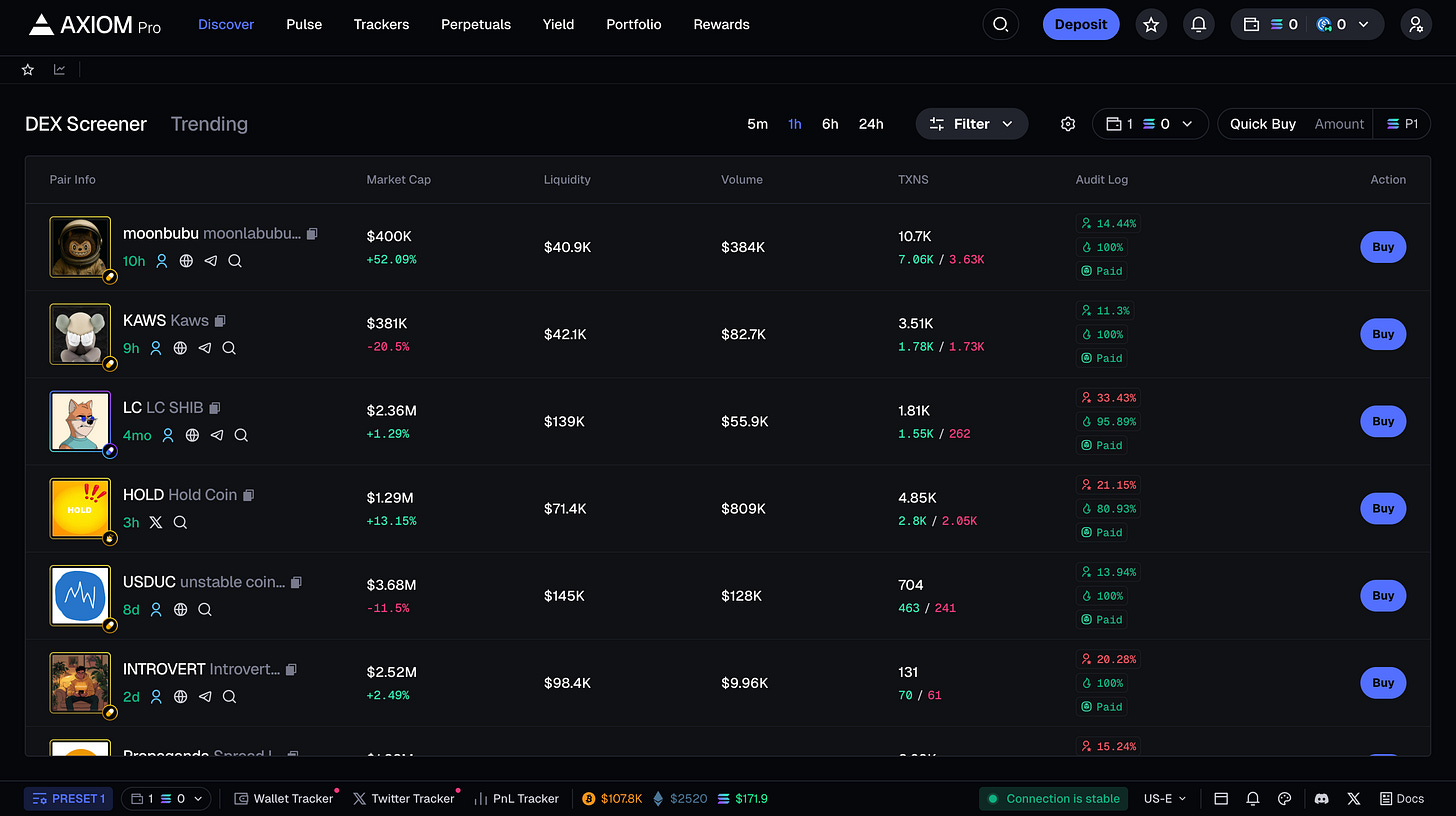Open the moonbubu Telegram link icon
The height and width of the screenshot is (816, 1456).
point(210,261)
